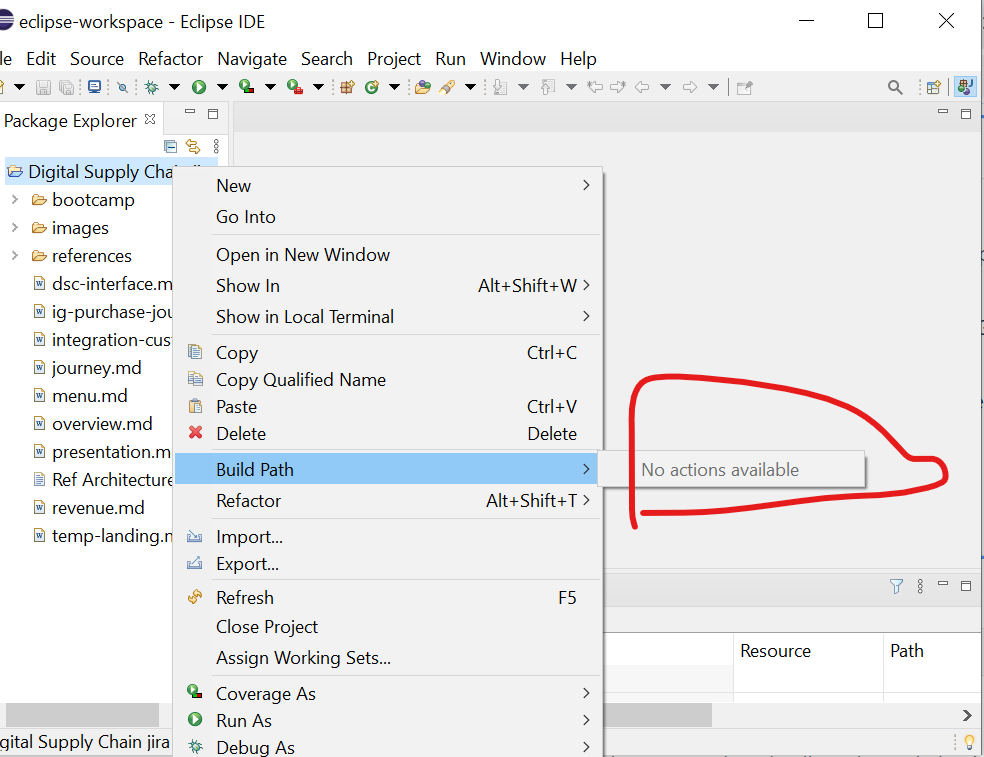Click the Skip All Breakpoints icon
The image size is (984, 757).
(x=122, y=87)
